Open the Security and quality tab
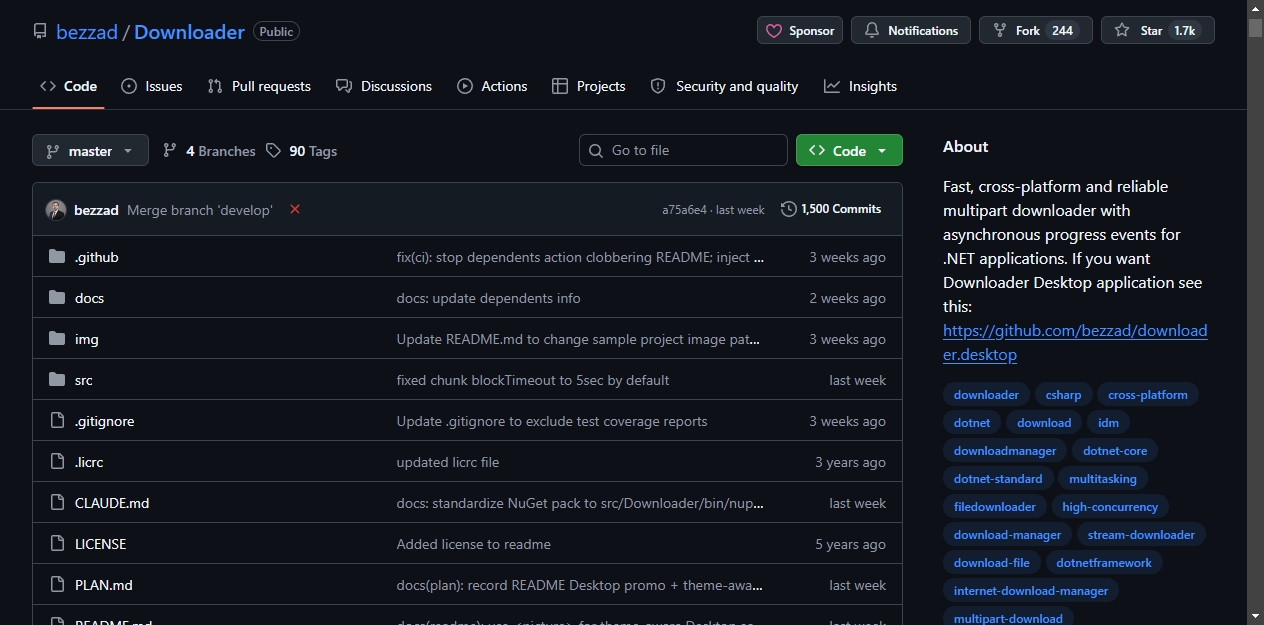This screenshot has width=1264, height=625. 725,86
